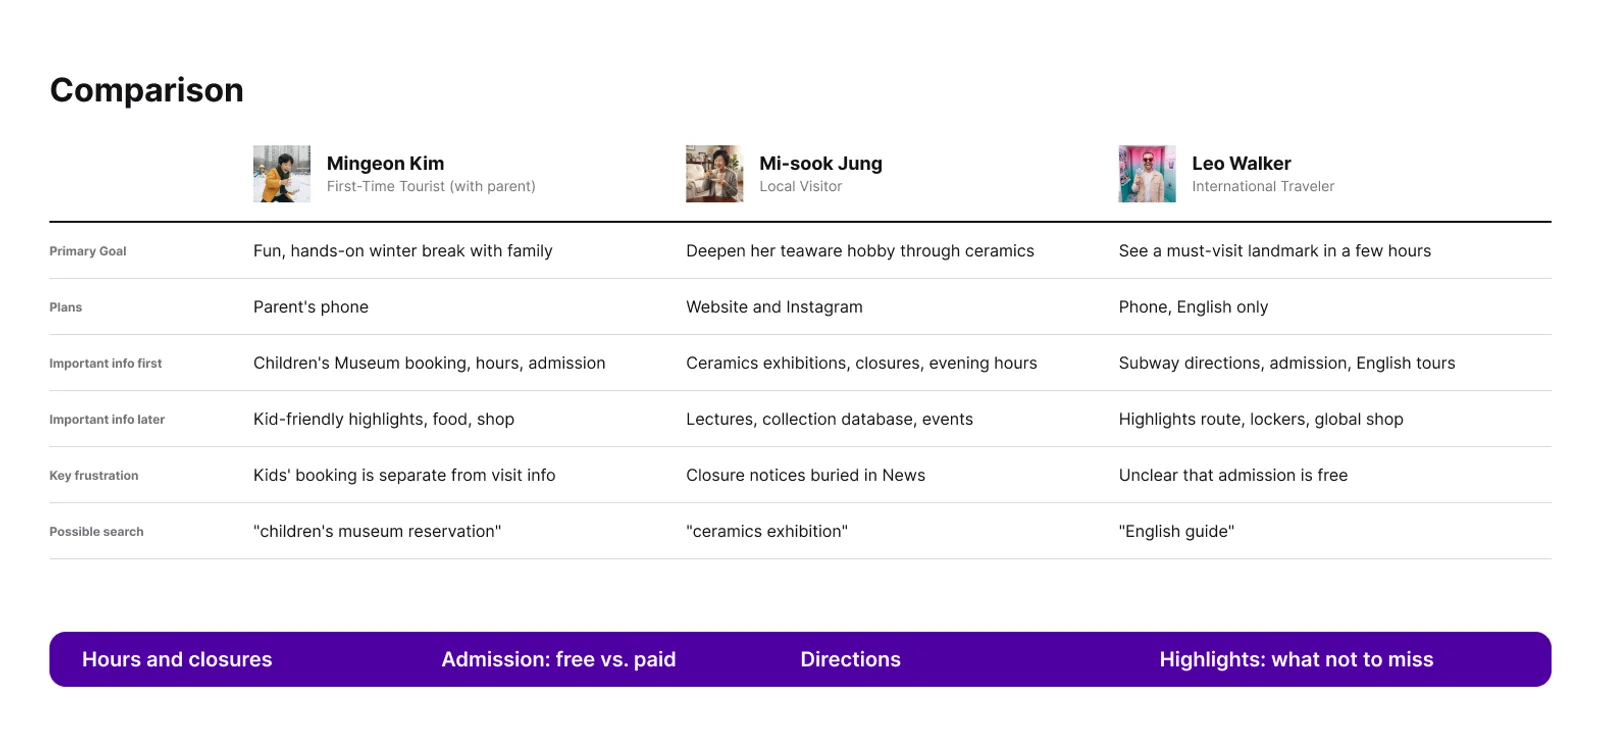The width and height of the screenshot is (1600, 756).
Task: Click Leo Walker's profile photo
Action: [1147, 174]
